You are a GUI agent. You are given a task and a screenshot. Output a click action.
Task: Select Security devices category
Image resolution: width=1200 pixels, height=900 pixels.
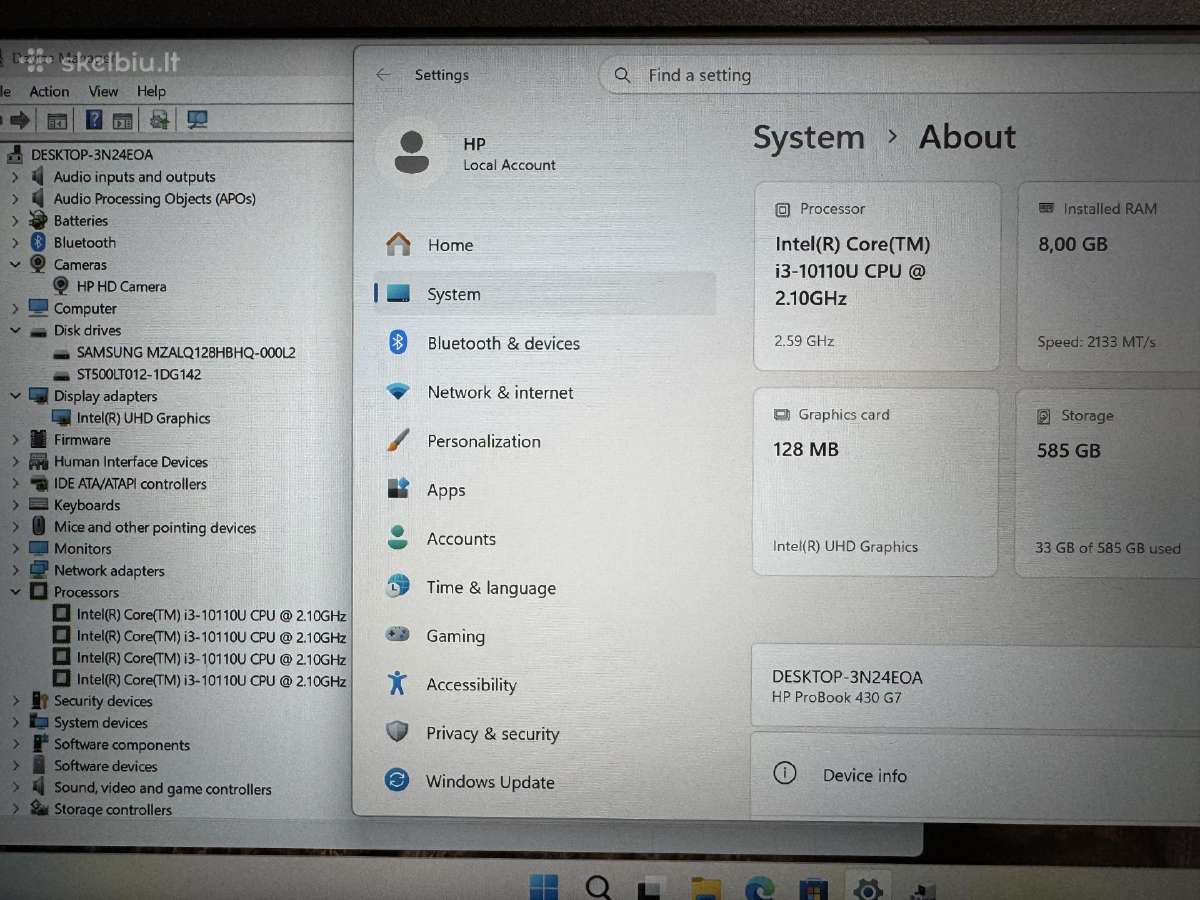[103, 701]
